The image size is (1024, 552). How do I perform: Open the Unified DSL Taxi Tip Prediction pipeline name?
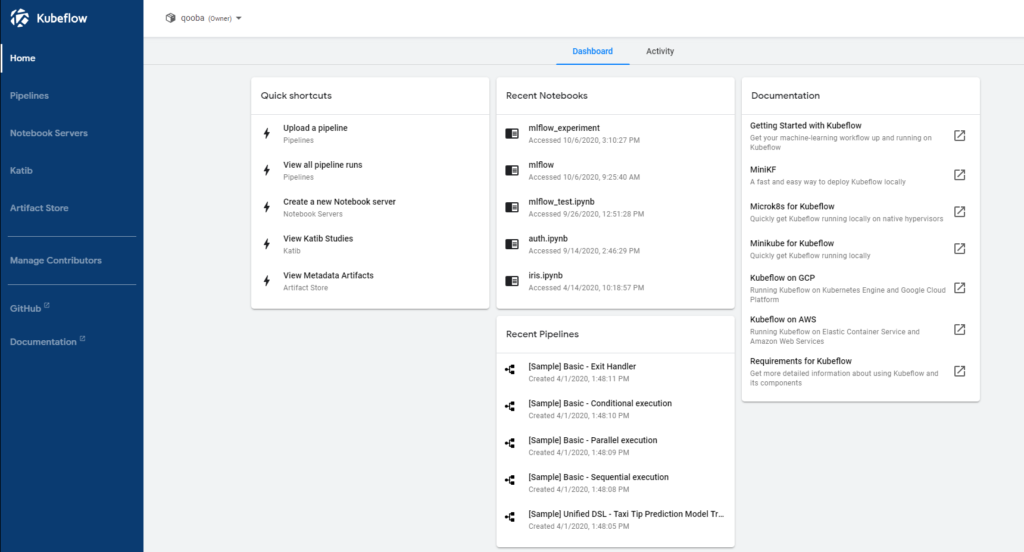[x=626, y=514]
